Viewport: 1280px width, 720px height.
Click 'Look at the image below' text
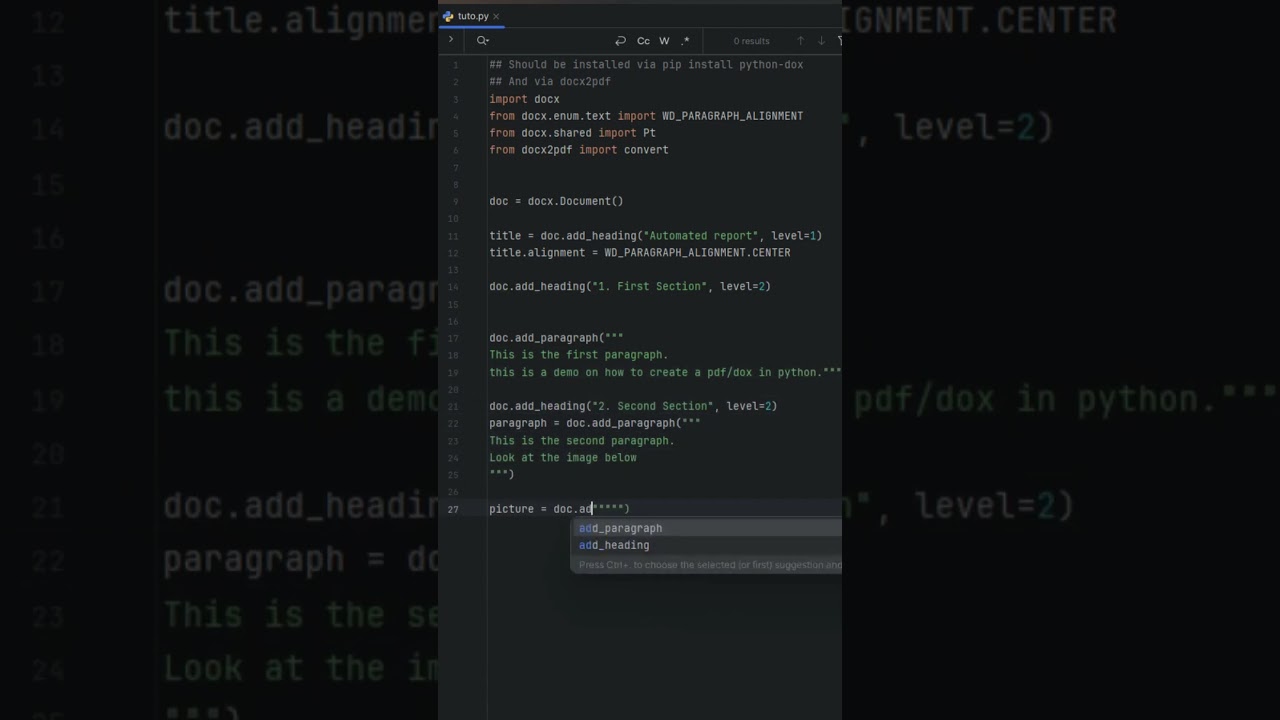(x=563, y=458)
